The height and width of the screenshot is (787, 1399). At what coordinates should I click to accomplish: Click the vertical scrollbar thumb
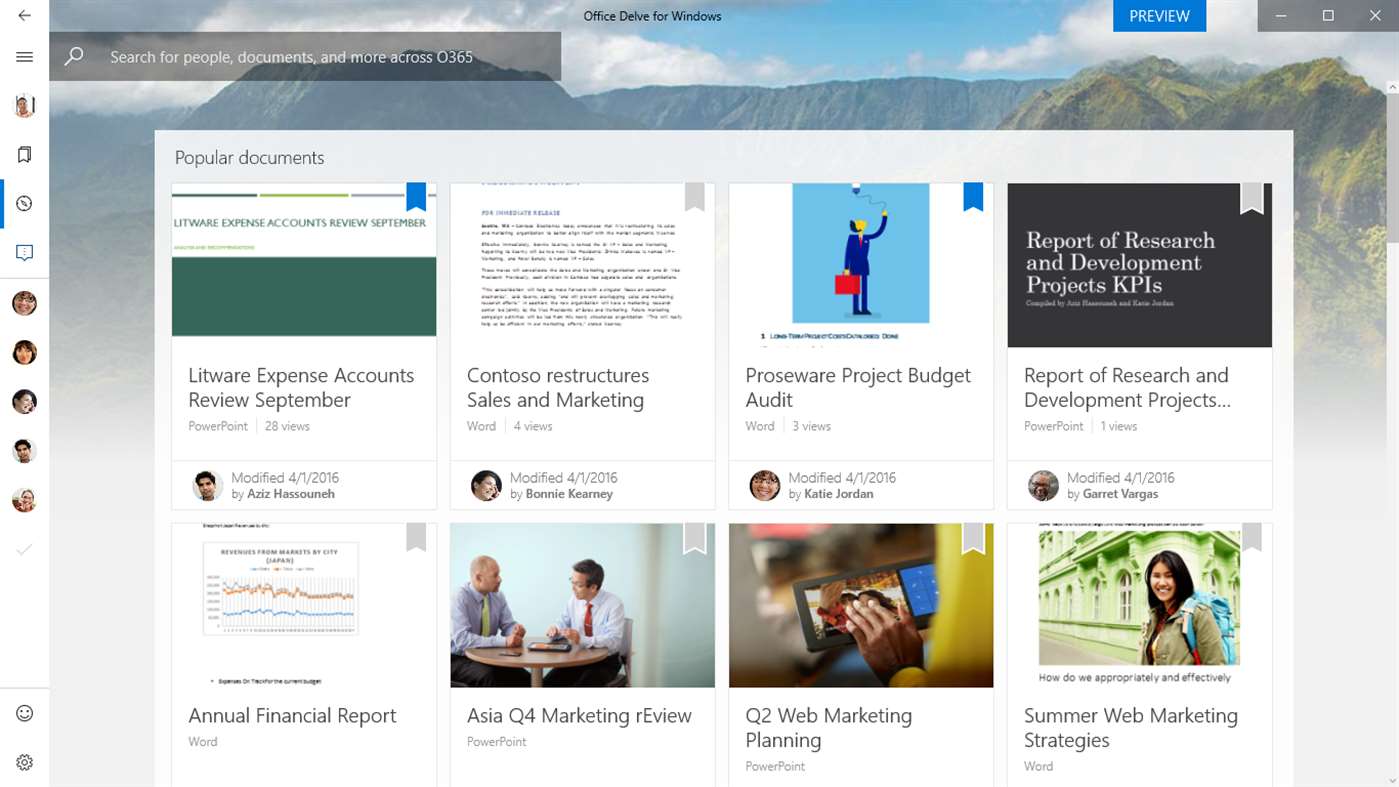point(1392,168)
